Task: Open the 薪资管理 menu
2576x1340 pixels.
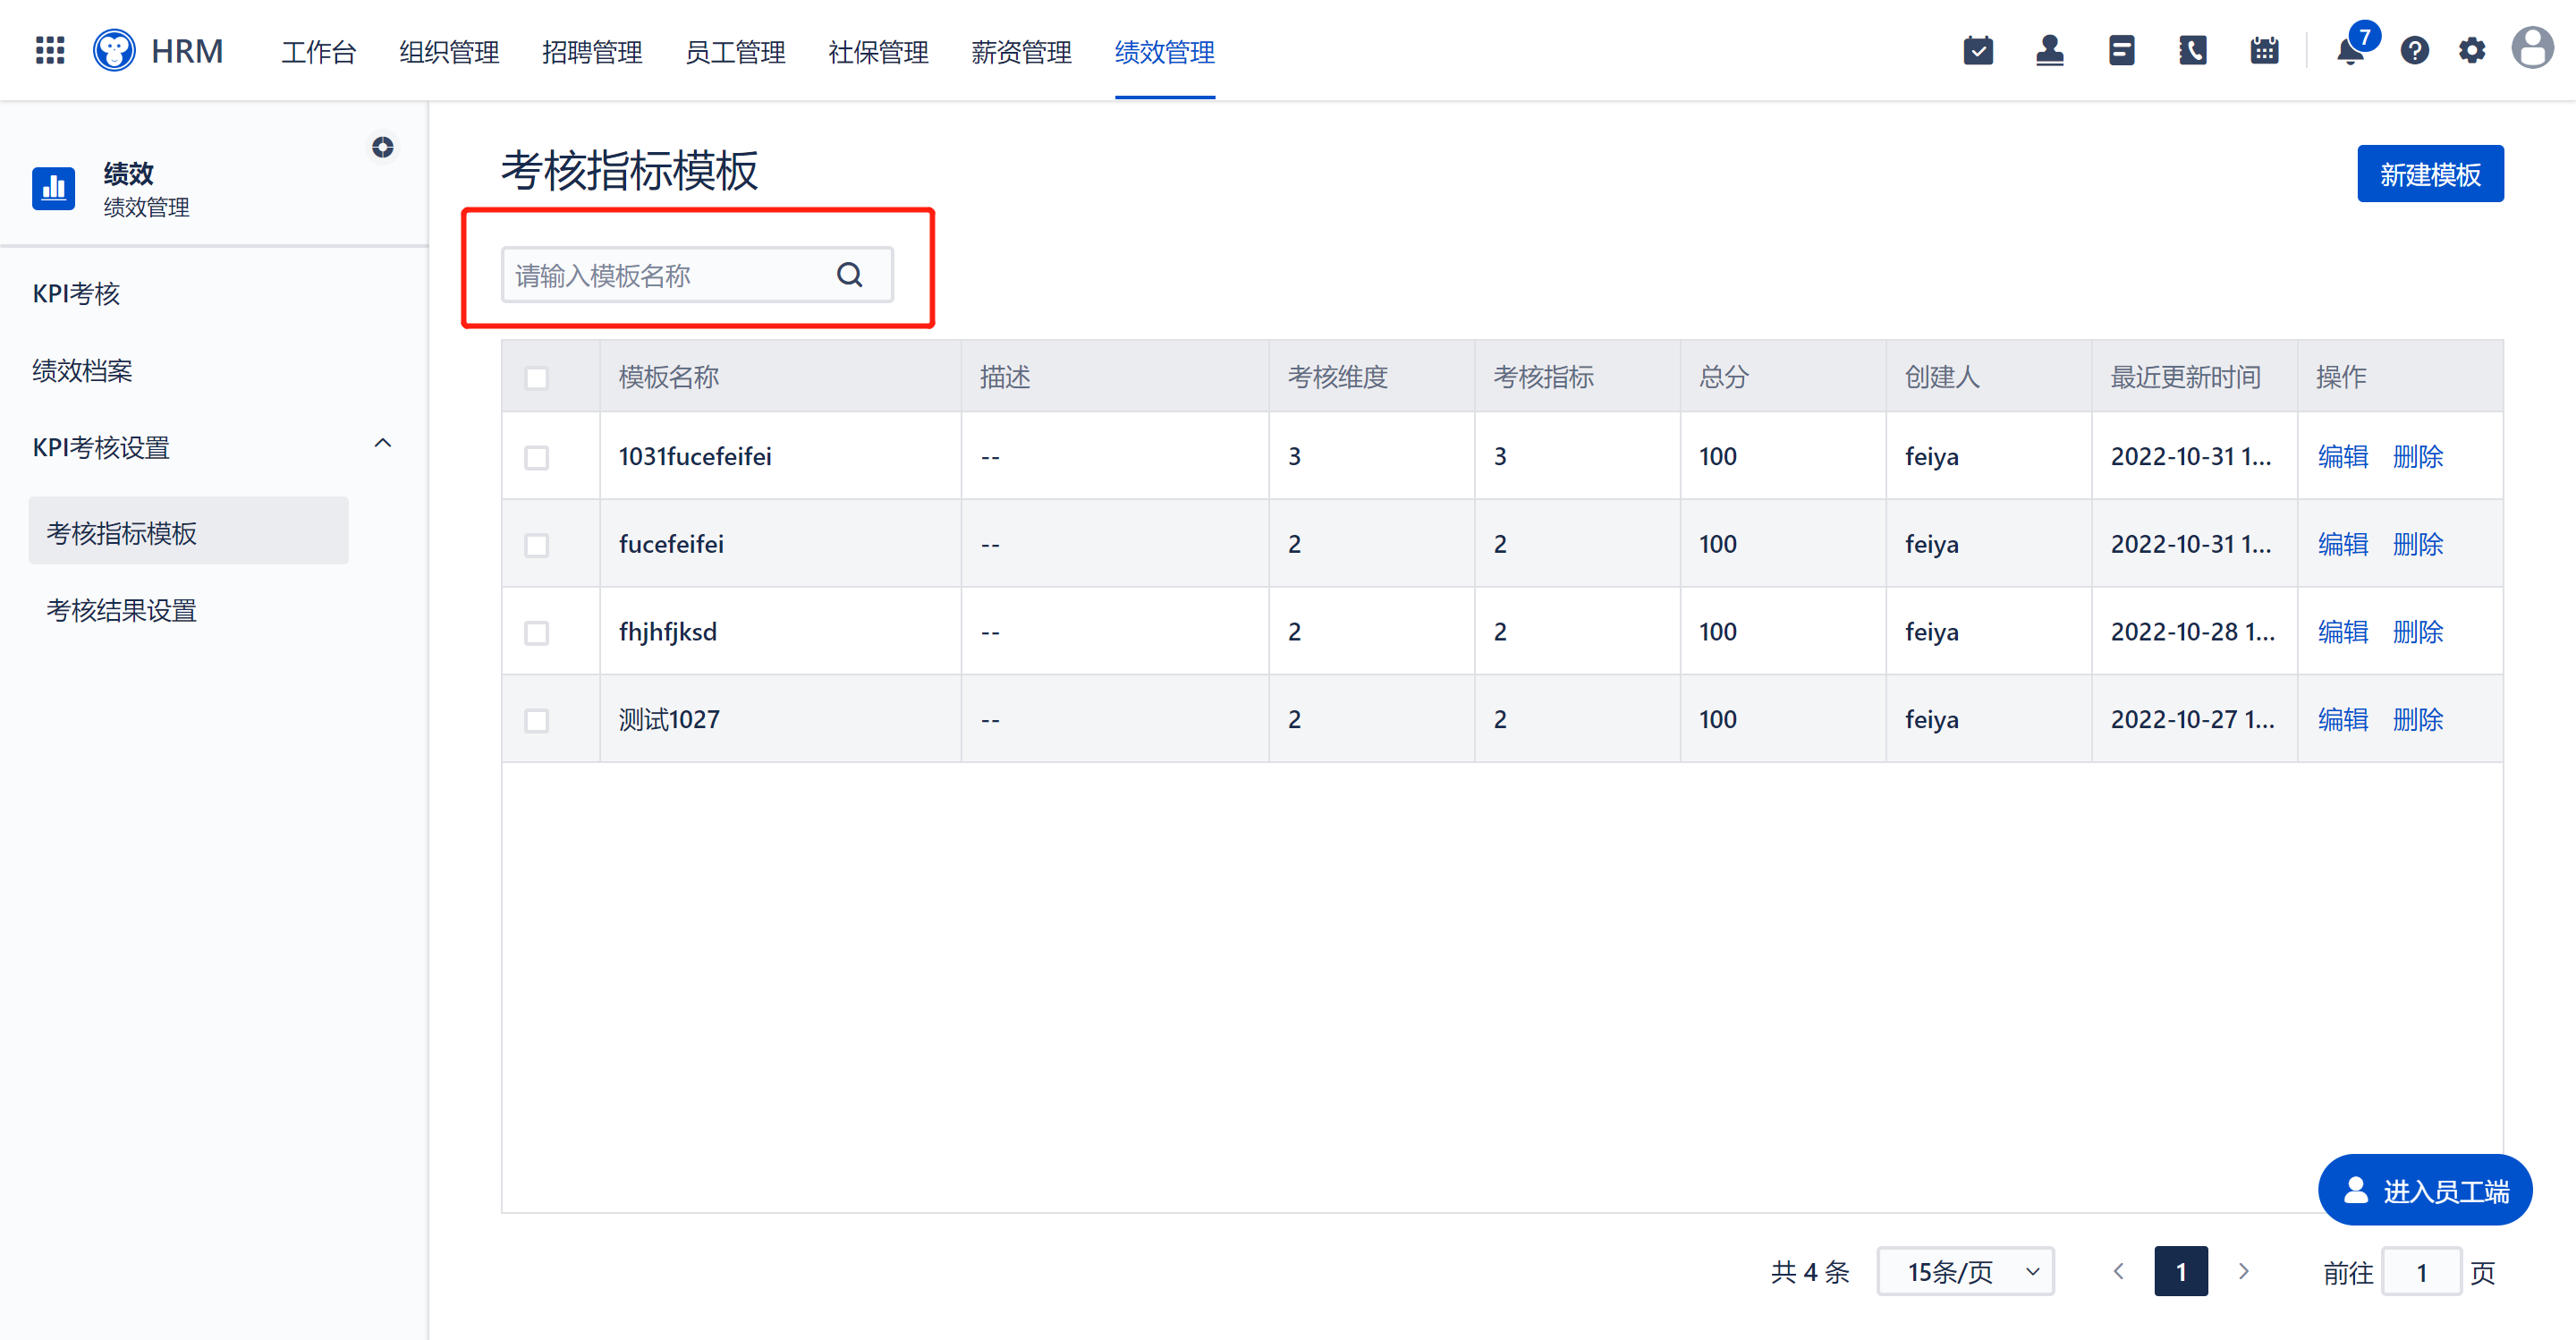Action: (1021, 52)
